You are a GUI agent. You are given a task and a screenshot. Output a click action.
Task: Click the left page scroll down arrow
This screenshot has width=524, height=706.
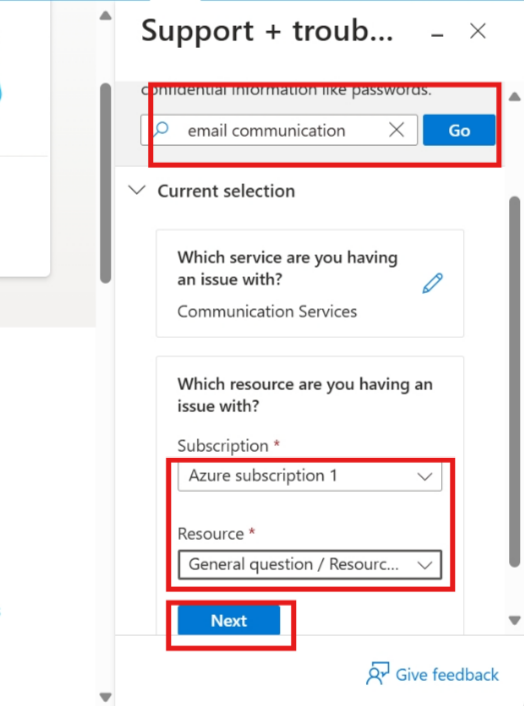point(105,697)
